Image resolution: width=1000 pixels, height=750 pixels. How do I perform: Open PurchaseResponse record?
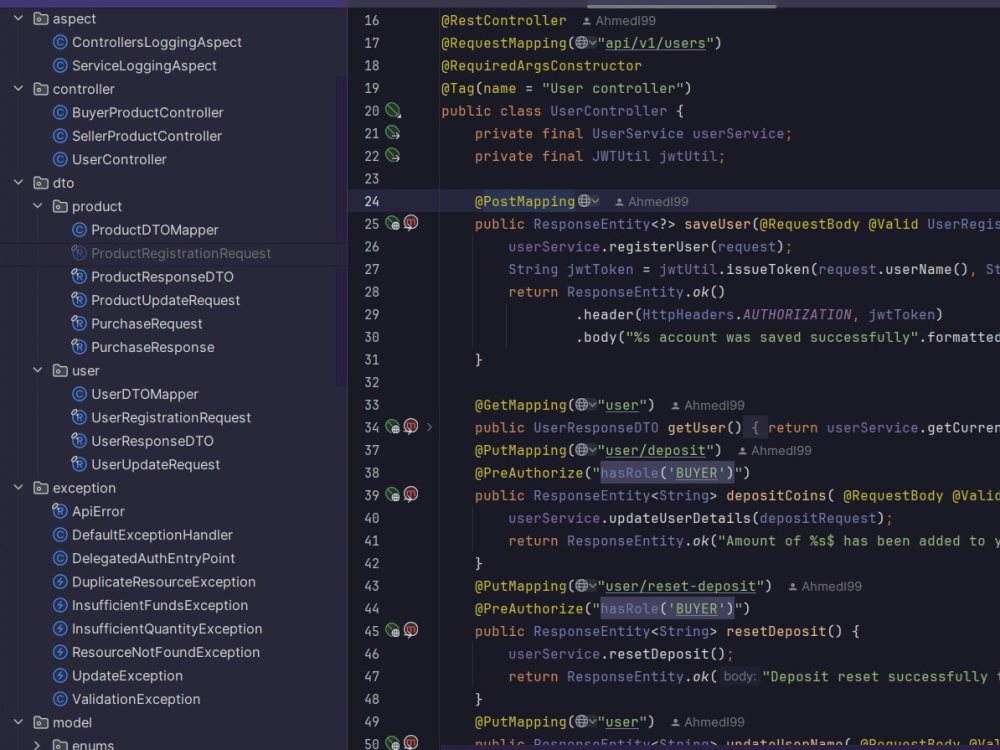[x=152, y=347]
